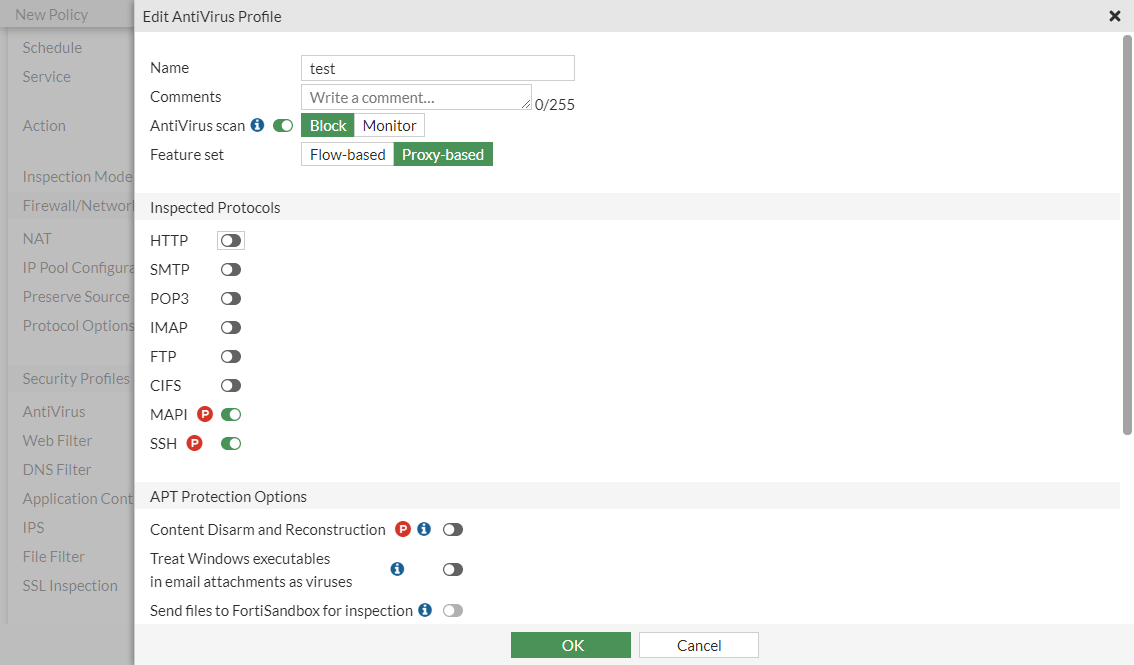Open the FortiSandbox inspection info icon

coord(425,610)
